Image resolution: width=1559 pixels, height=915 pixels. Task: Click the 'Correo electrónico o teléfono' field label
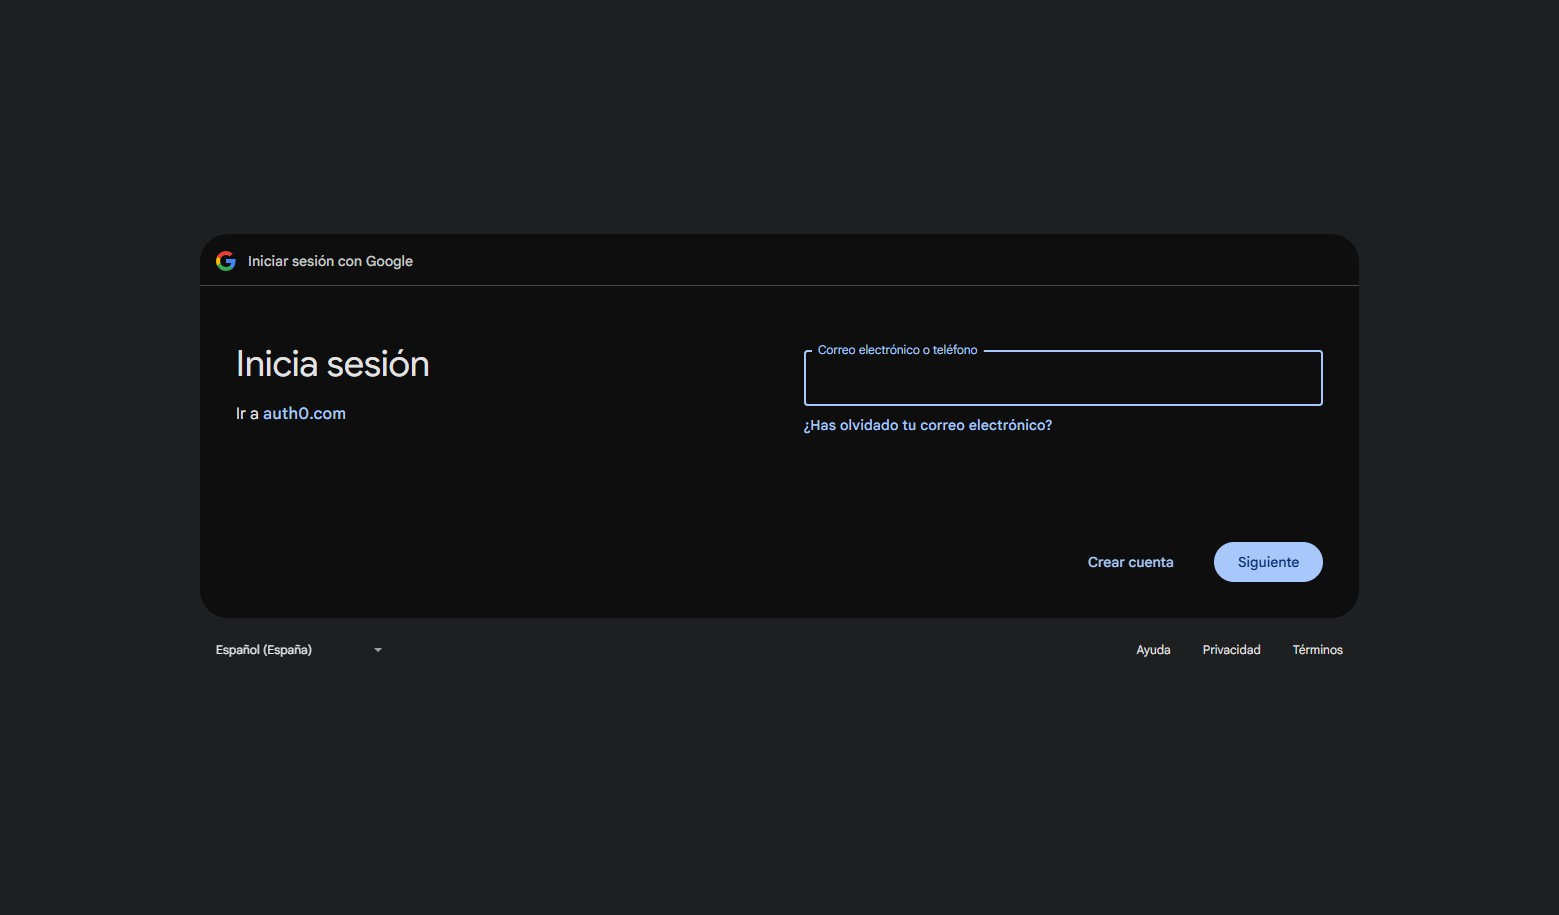[897, 350]
